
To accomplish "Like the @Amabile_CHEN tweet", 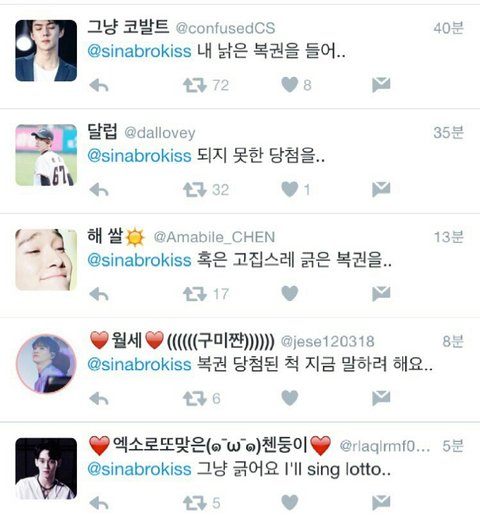I will pos(290,293).
